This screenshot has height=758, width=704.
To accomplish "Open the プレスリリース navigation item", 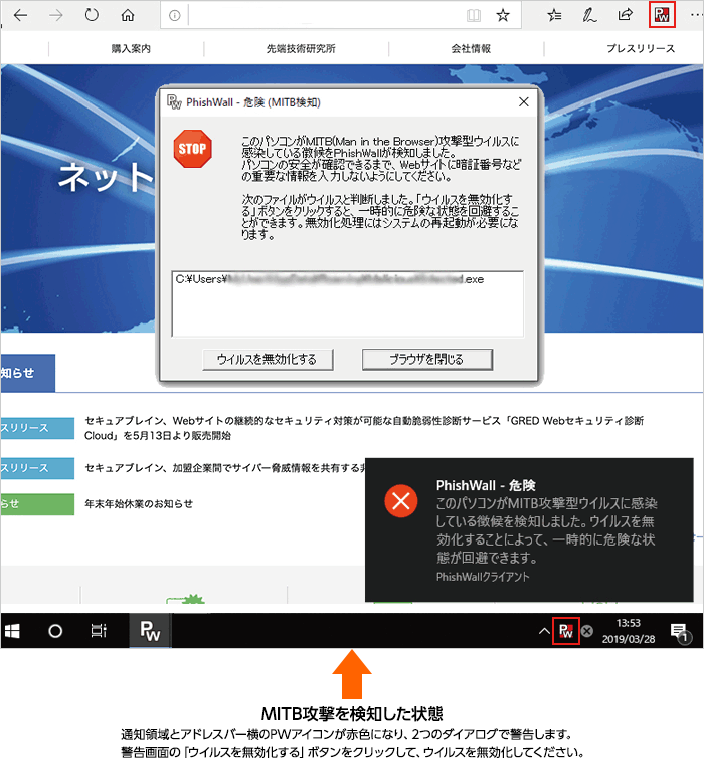I will coord(641,48).
